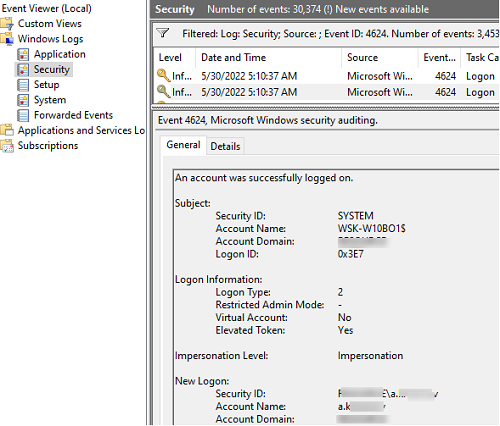Viewport: 500px width, 426px height.
Task: Click the Security log icon in tree
Action: [x=23, y=70]
